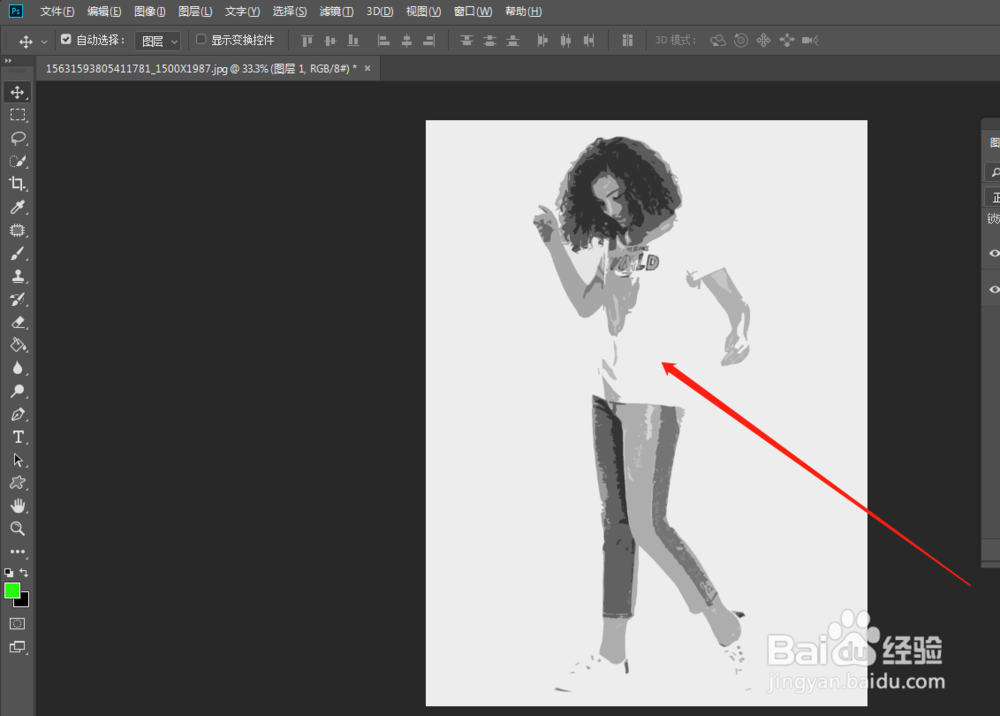The width and height of the screenshot is (1000, 716).
Task: Select the Path Selection tool
Action: click(x=17, y=460)
